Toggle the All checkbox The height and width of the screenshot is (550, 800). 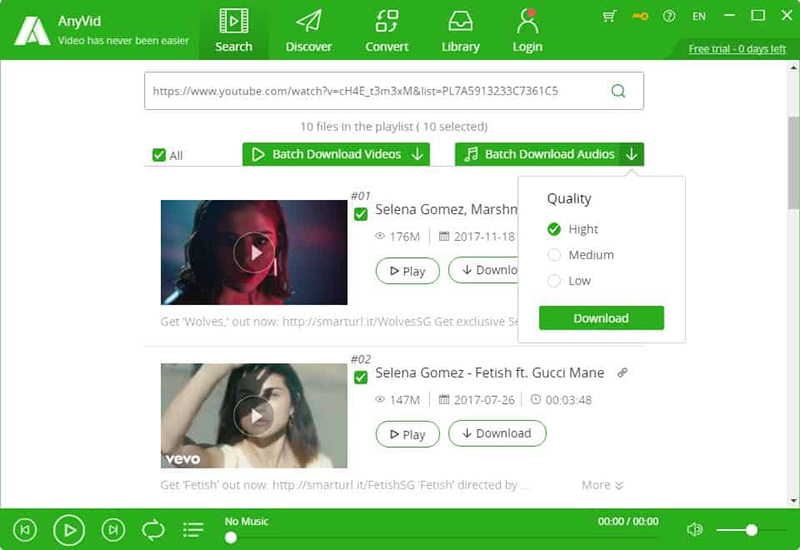[159, 155]
